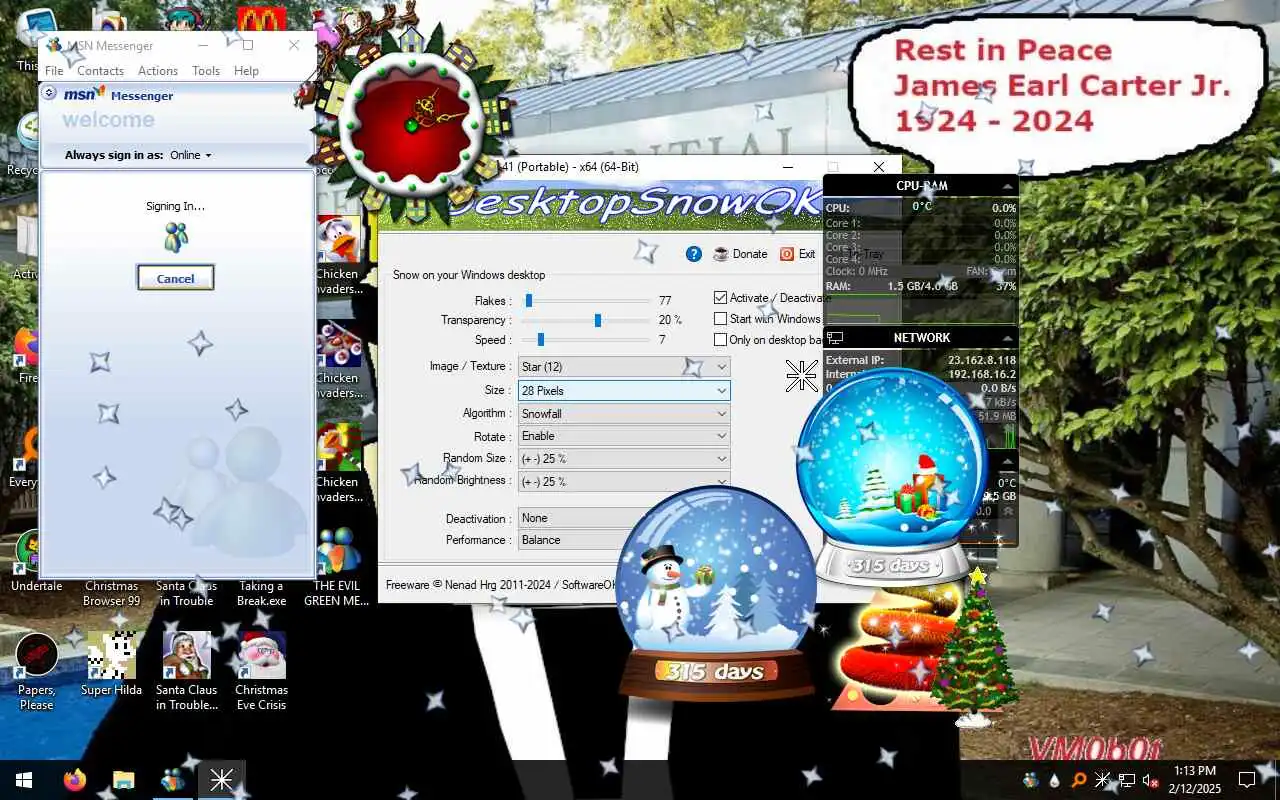Expand the Random Size dropdown
Viewport: 1280px width, 800px height.
pos(624,458)
